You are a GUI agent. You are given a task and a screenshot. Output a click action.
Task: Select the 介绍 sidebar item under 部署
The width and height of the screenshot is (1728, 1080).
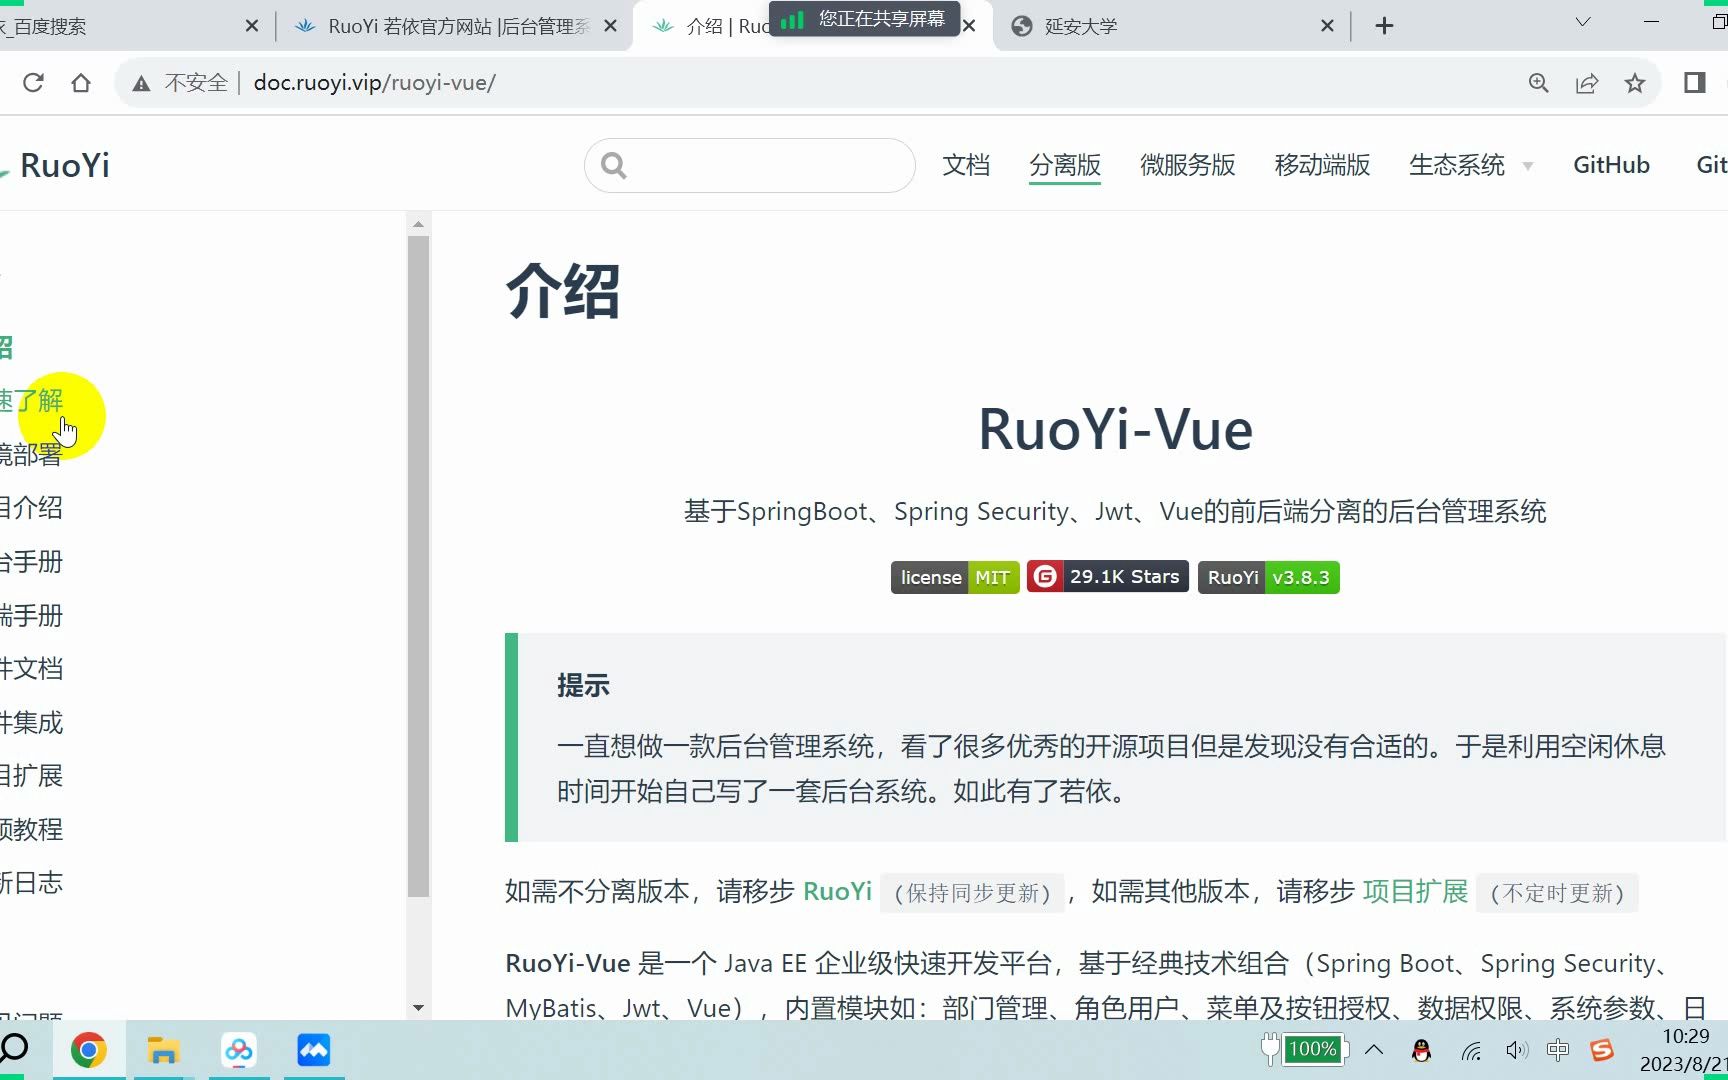tap(32, 508)
